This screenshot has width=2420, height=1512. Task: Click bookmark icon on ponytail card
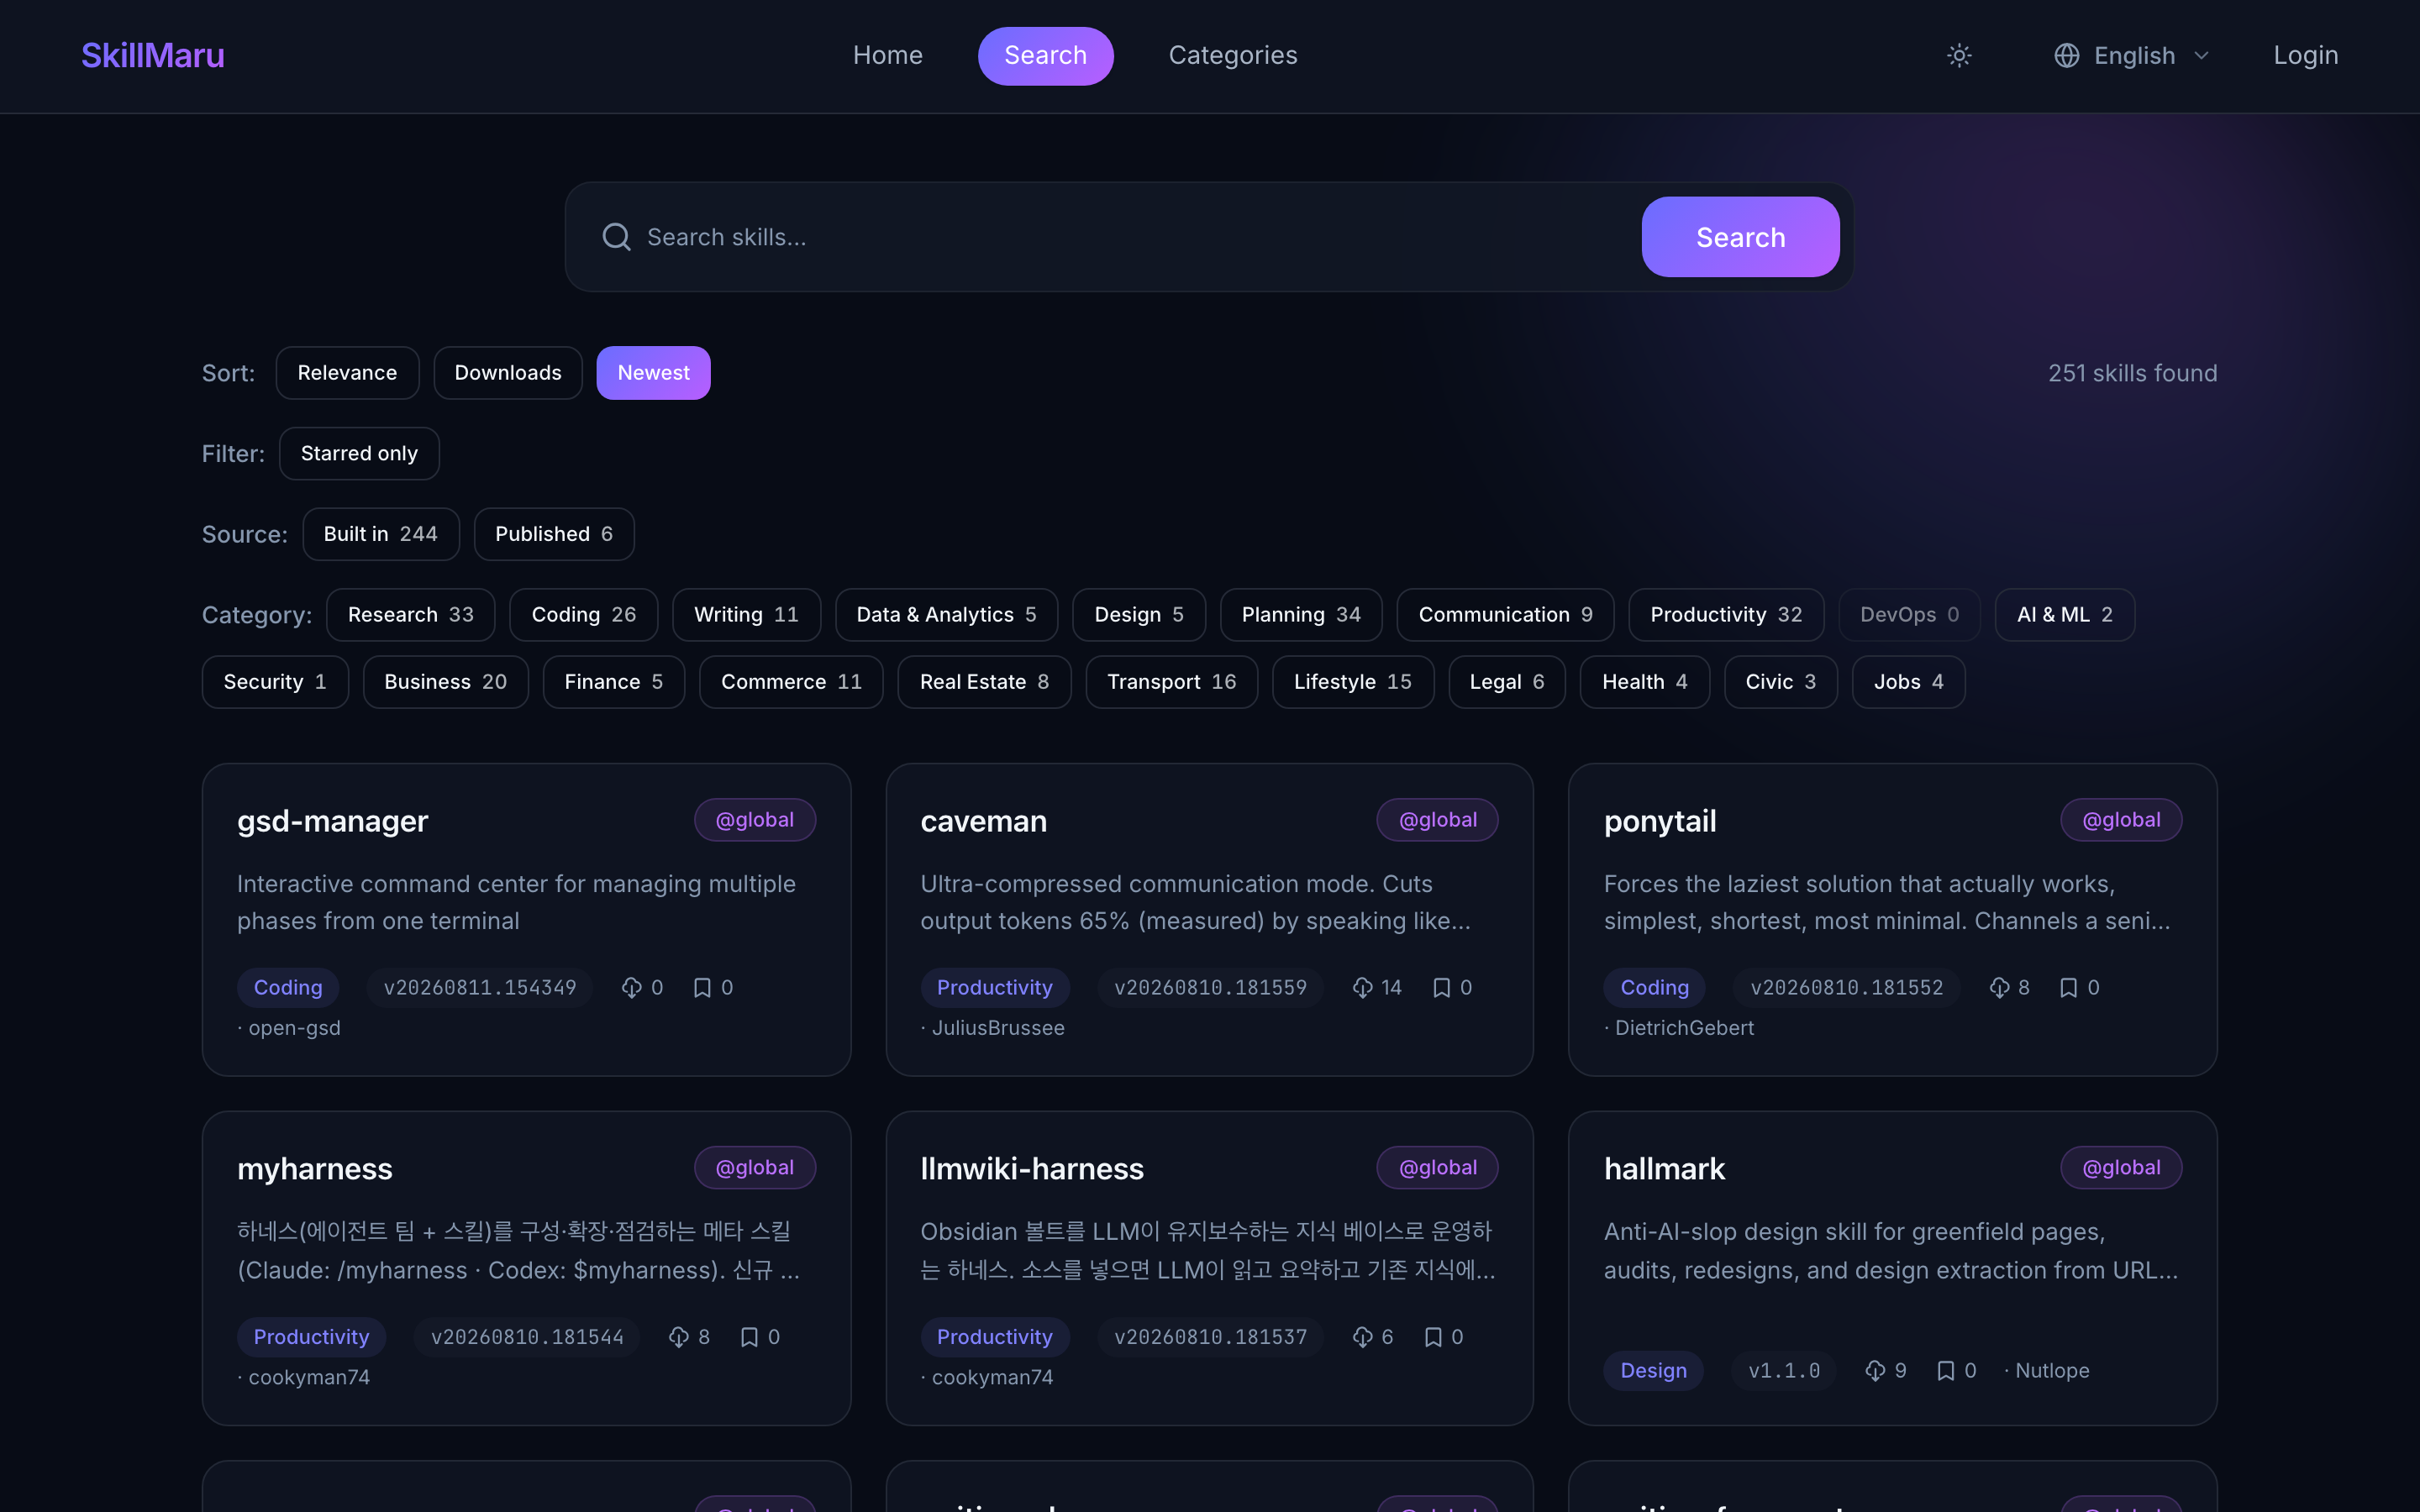[x=2068, y=988]
